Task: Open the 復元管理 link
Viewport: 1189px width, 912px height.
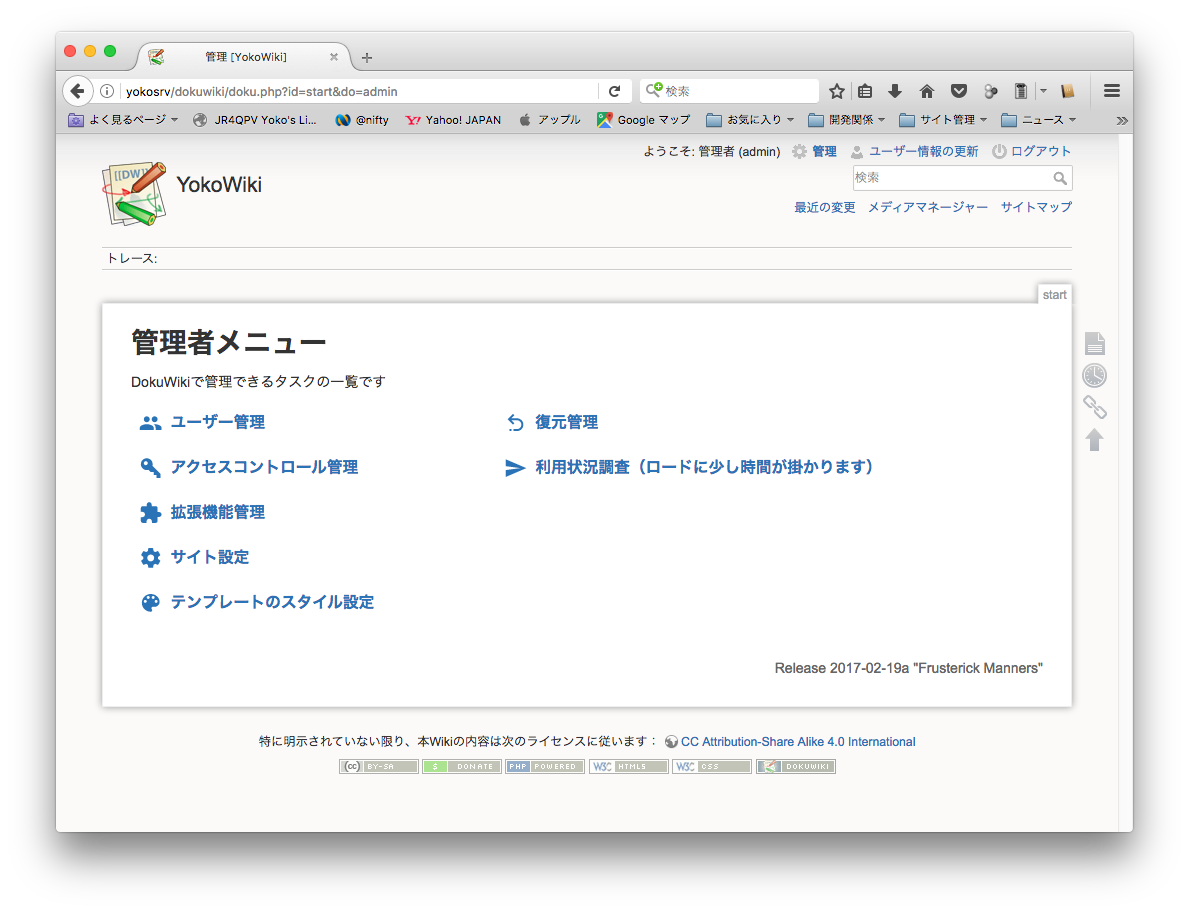Action: [x=566, y=422]
